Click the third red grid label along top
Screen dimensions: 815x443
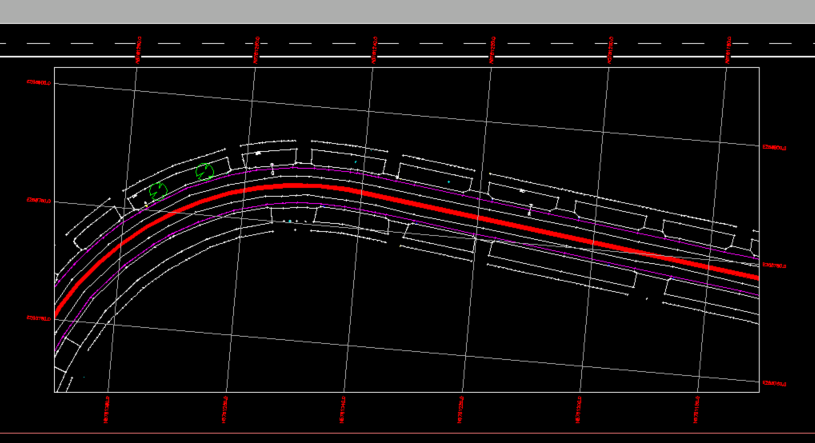pos(375,48)
